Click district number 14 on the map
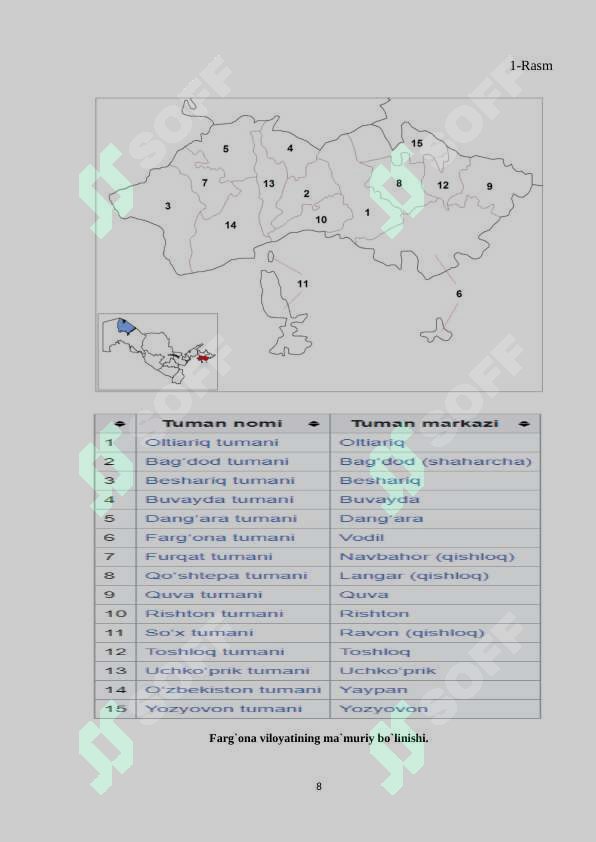Screen dimensions: 596x842 coord(230,225)
